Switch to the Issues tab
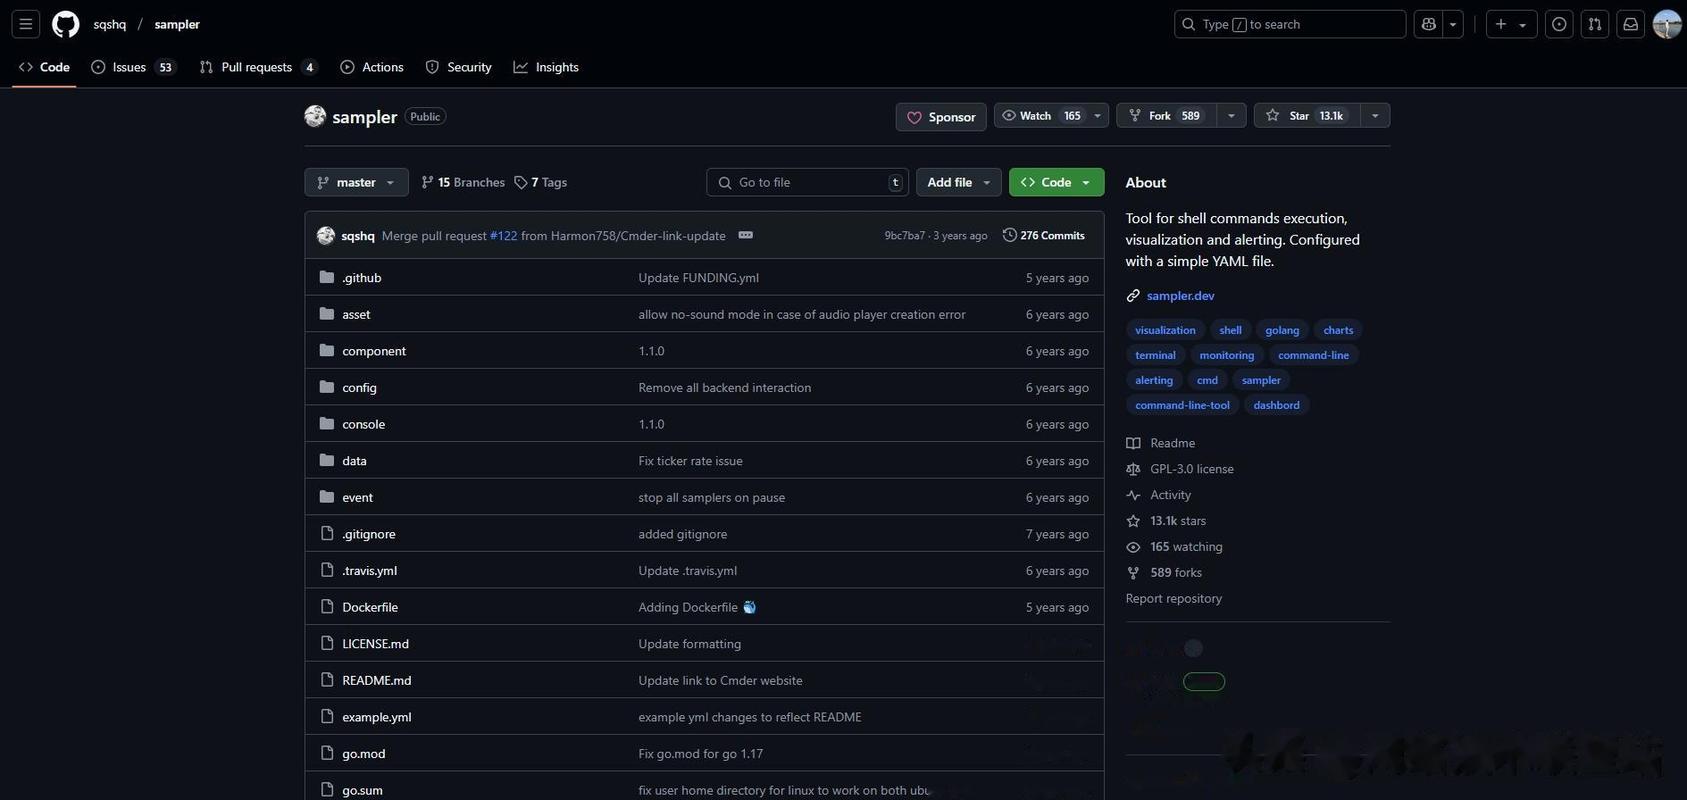This screenshot has height=800, width=1687. pyautogui.click(x=130, y=67)
